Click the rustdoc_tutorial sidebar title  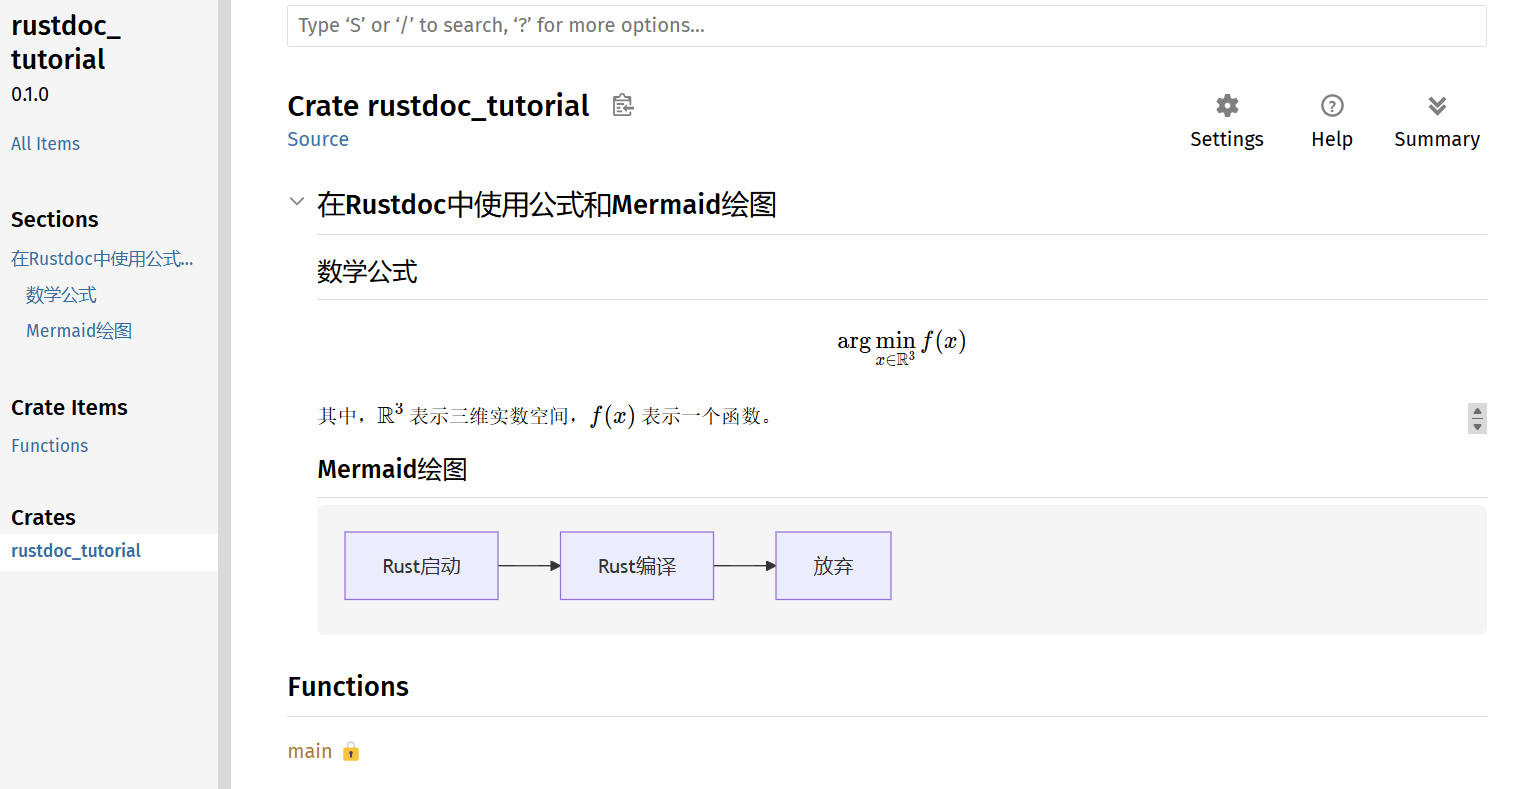coord(65,43)
